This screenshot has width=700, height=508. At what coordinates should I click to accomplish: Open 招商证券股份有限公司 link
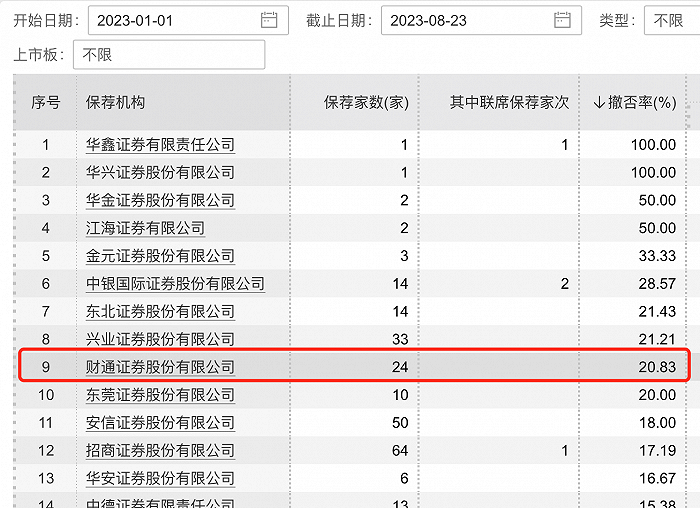point(160,450)
